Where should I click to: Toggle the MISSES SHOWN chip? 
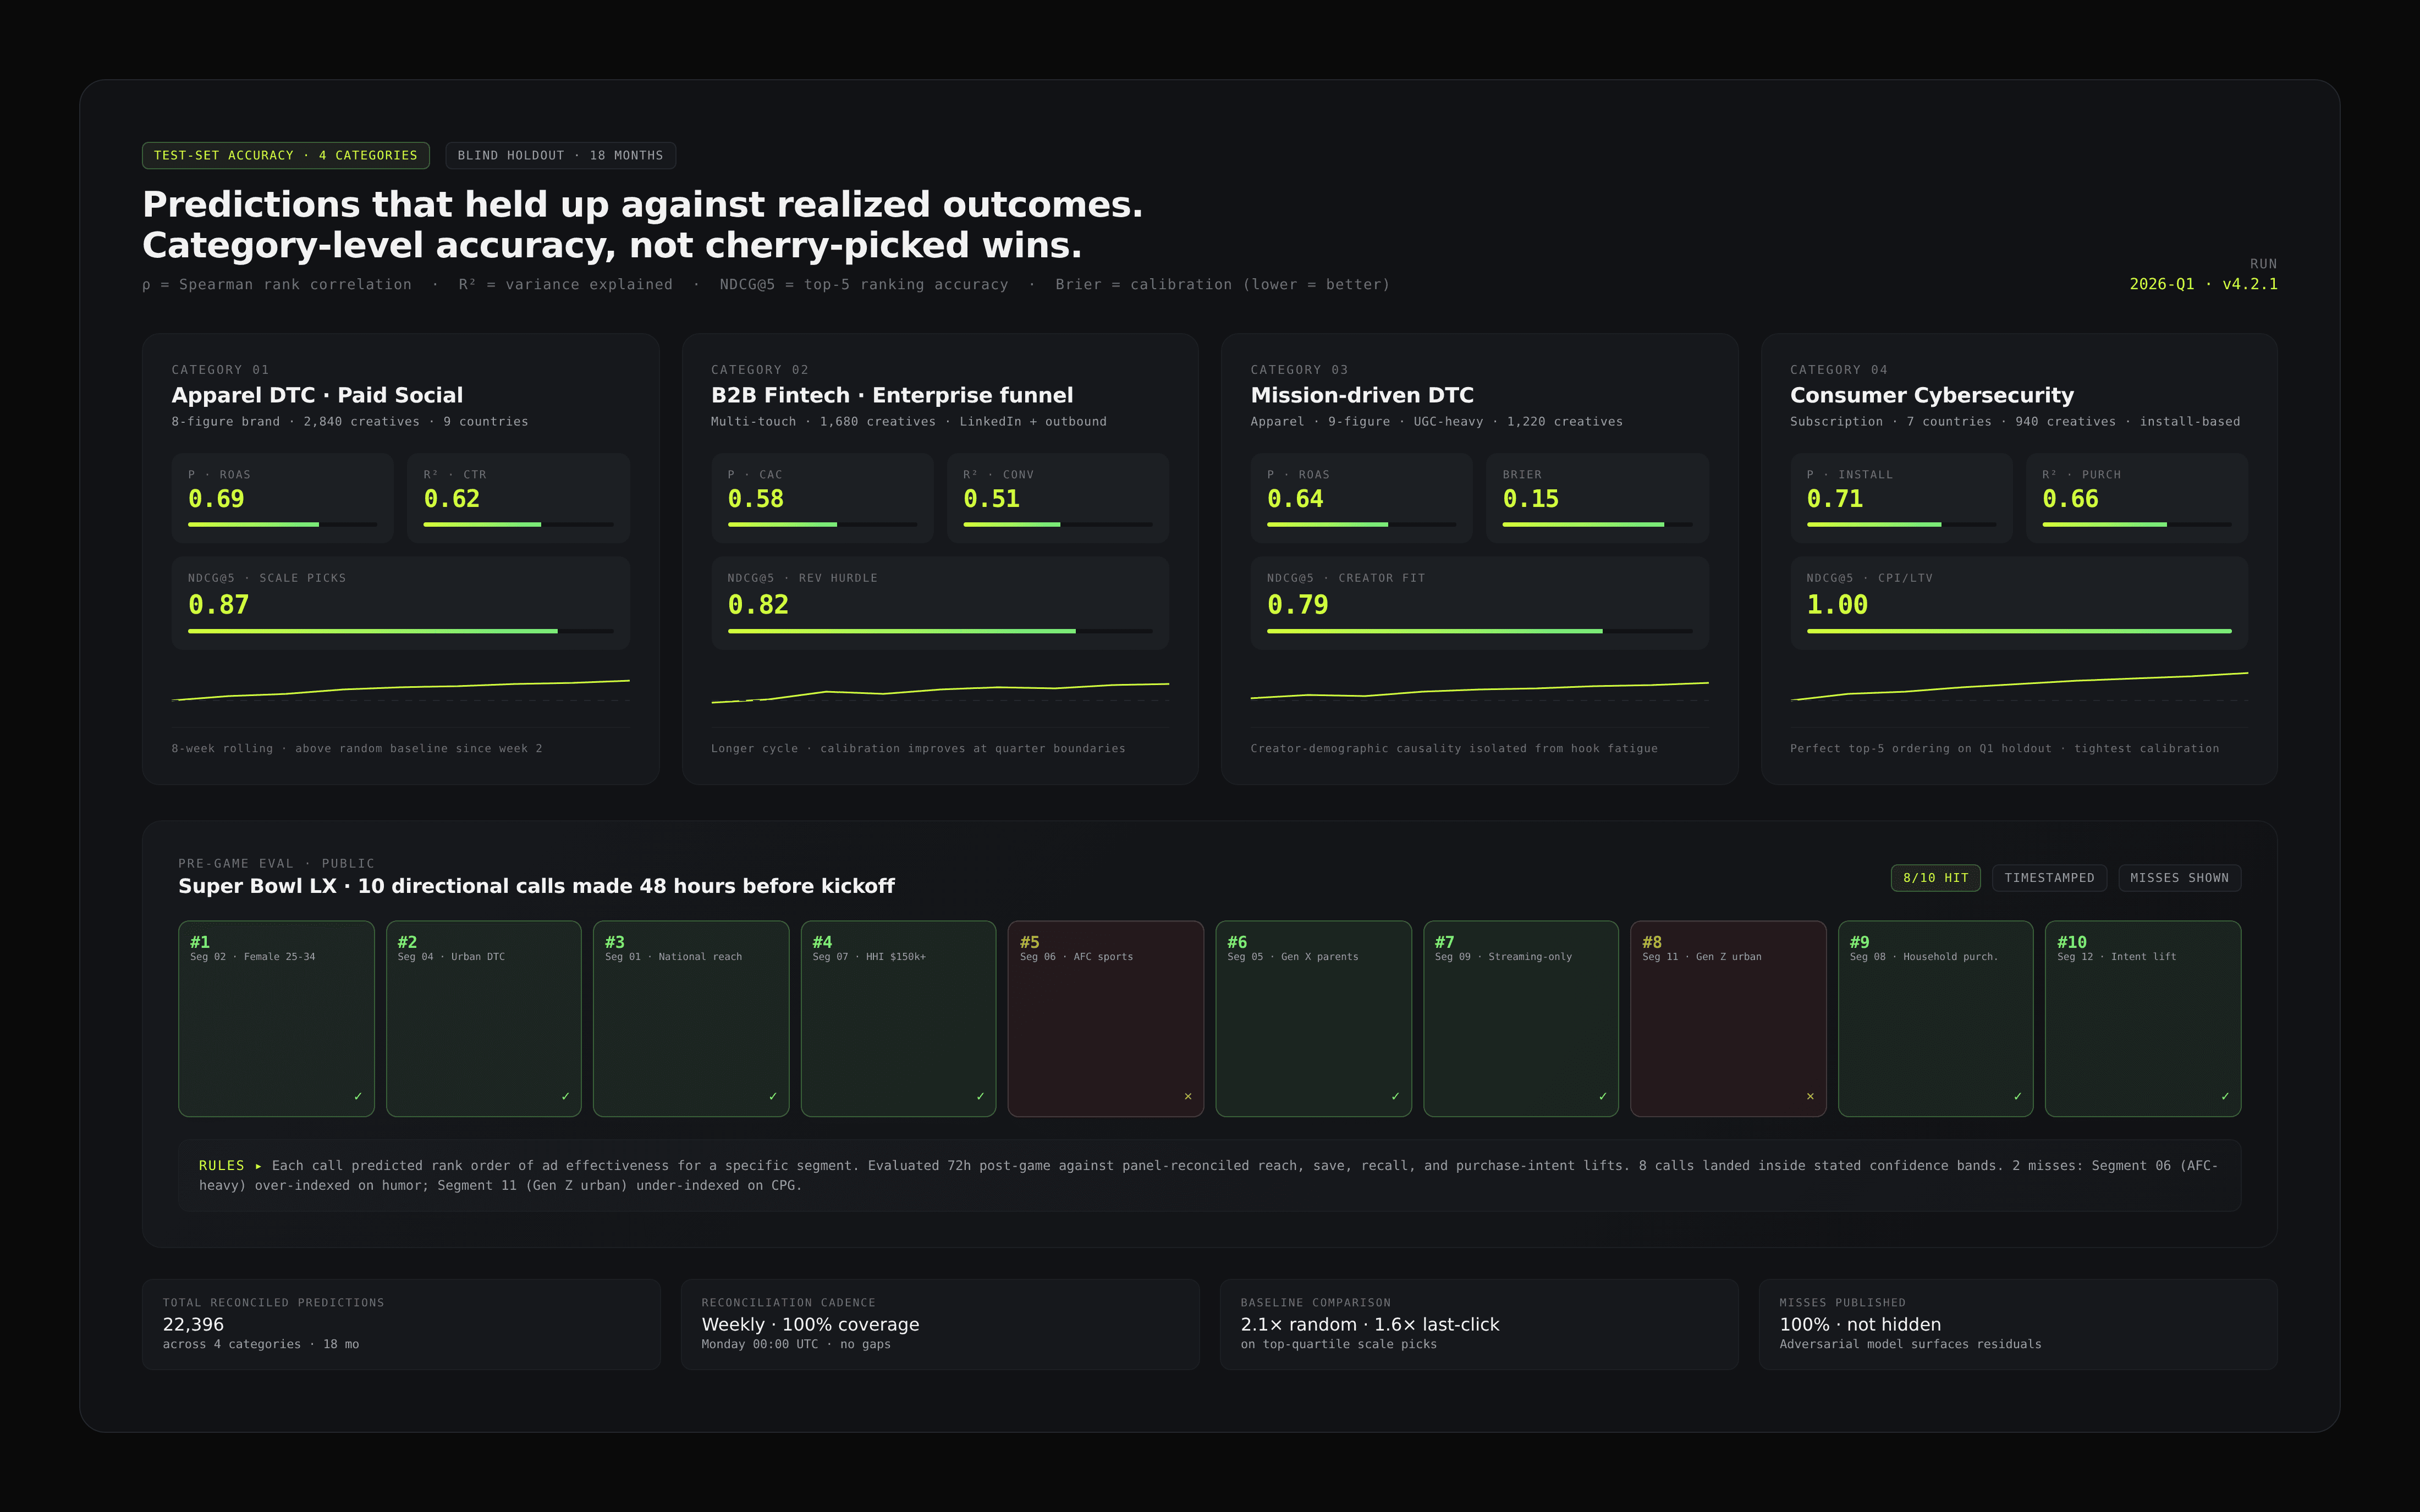click(2179, 878)
